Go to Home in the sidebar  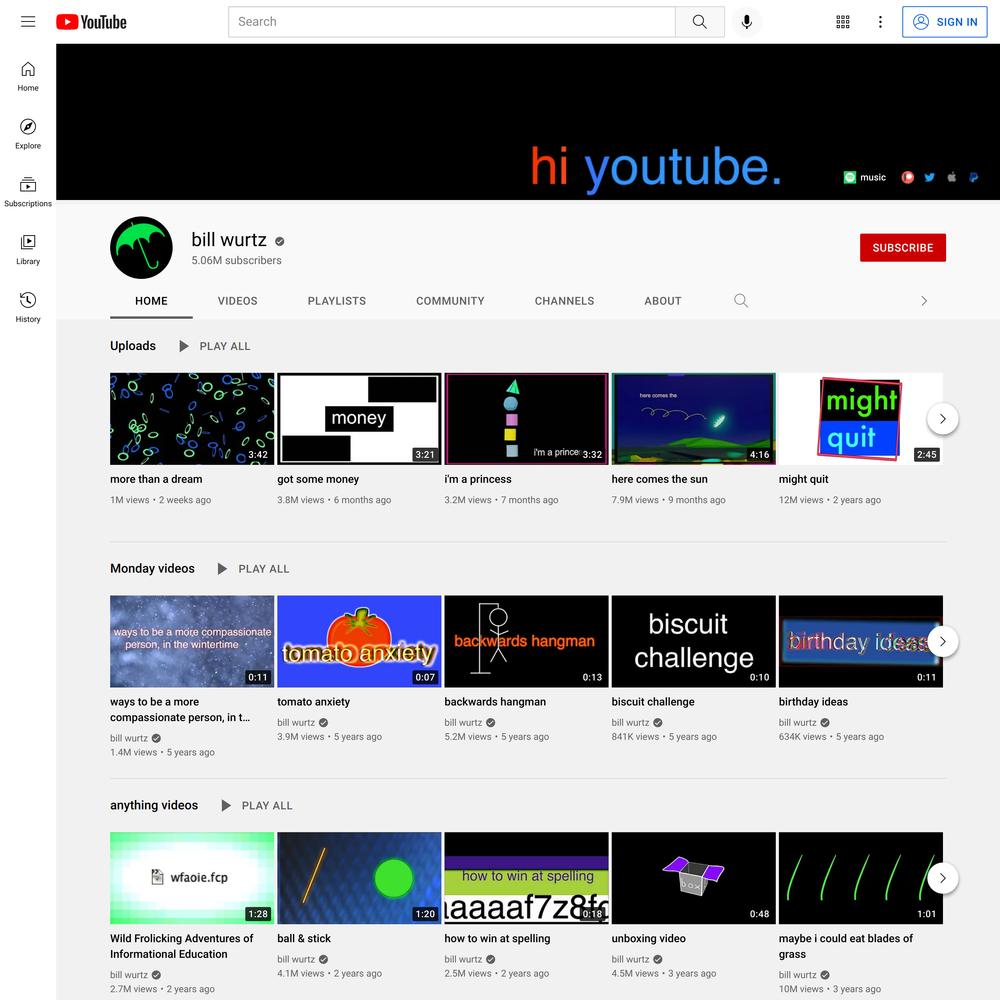pos(28,77)
